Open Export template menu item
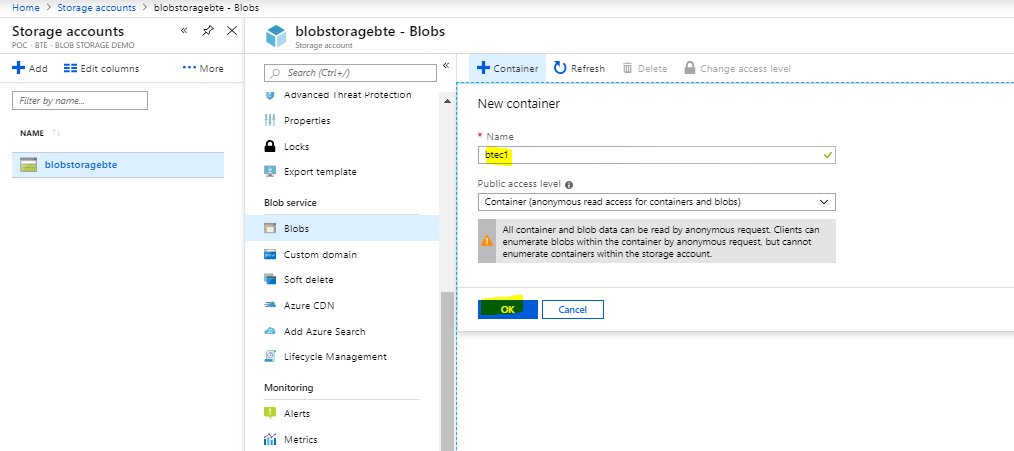The width and height of the screenshot is (1014, 451). pos(320,171)
